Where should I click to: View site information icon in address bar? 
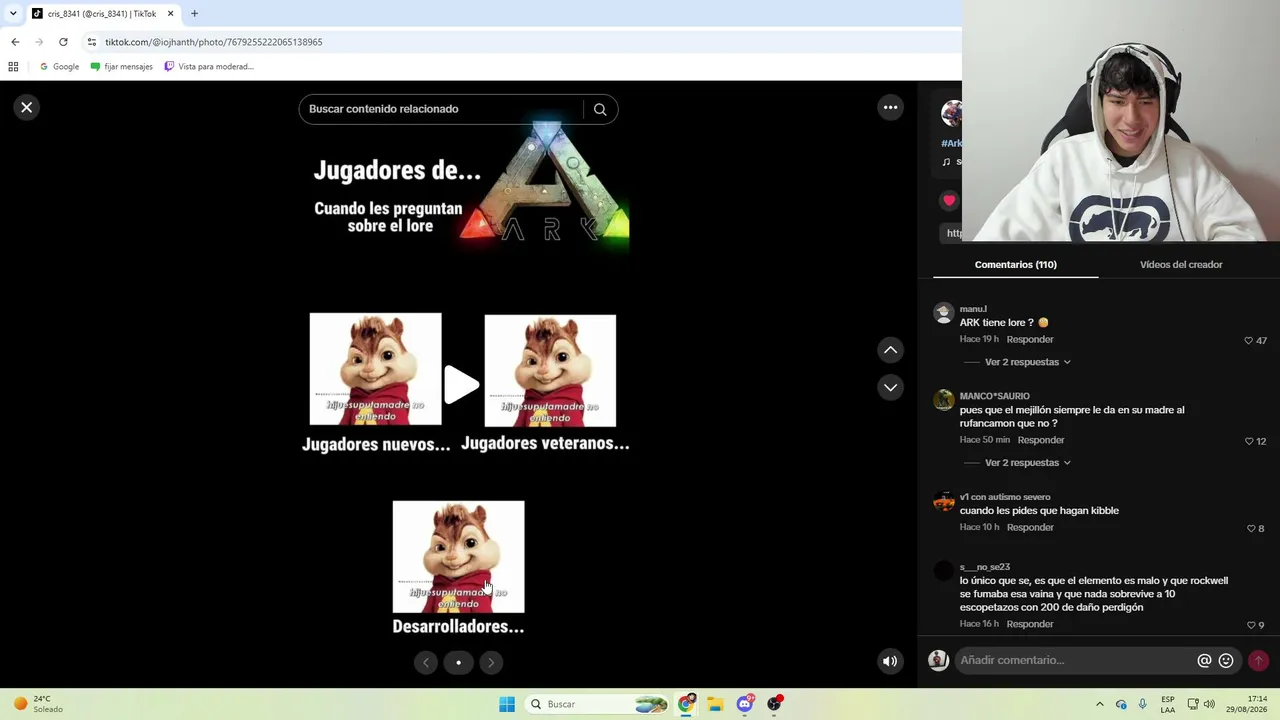92,42
